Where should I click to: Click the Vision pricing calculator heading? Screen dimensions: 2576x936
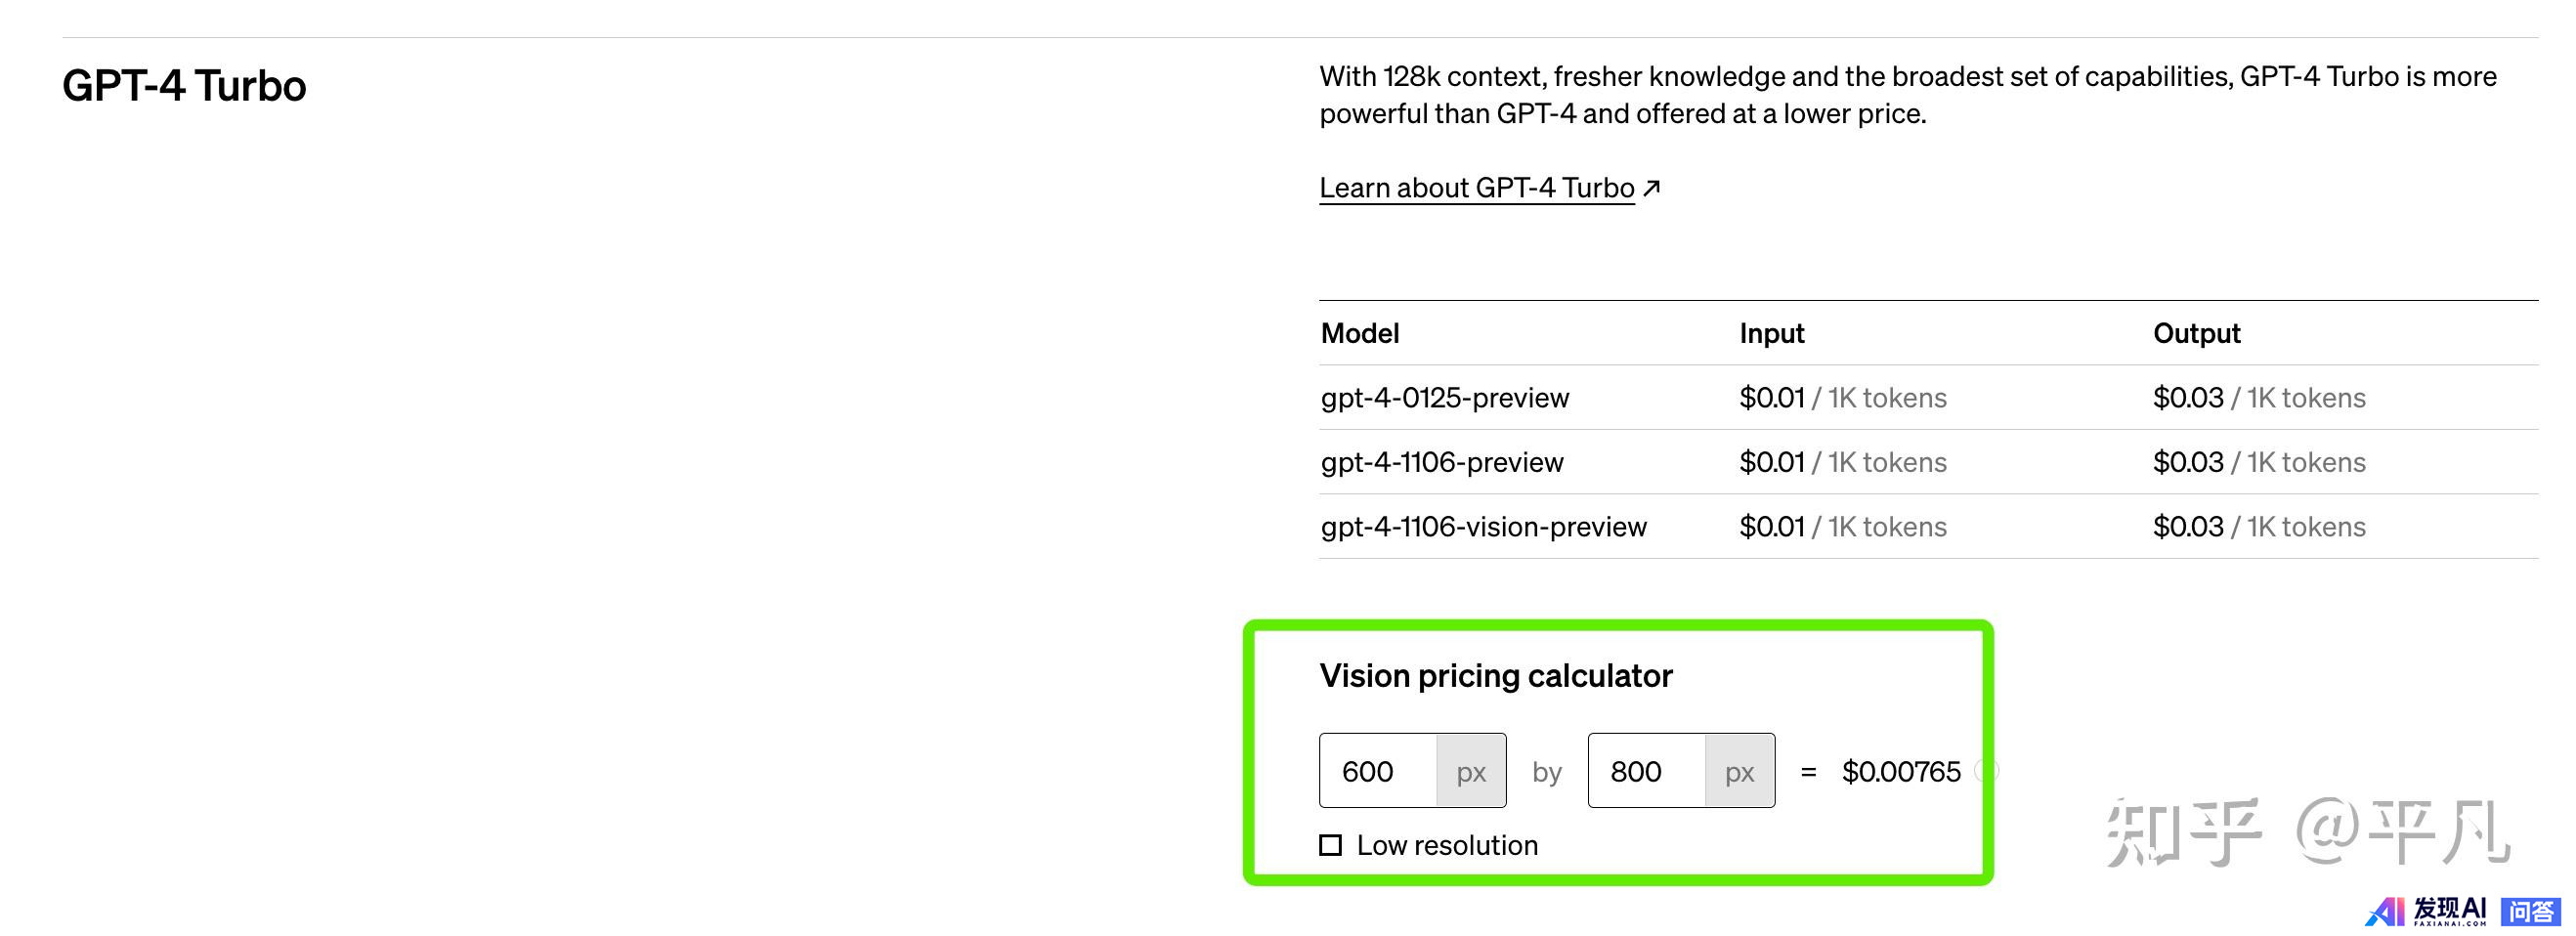[x=1495, y=676]
